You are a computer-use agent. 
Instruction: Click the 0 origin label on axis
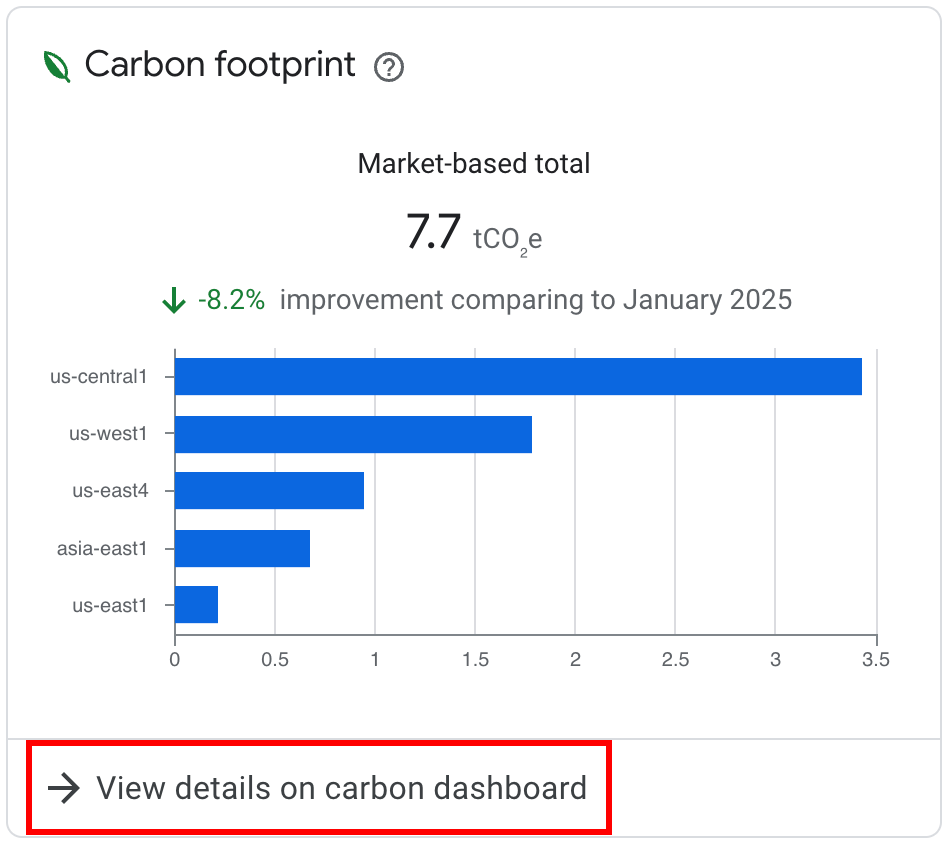[x=176, y=660]
